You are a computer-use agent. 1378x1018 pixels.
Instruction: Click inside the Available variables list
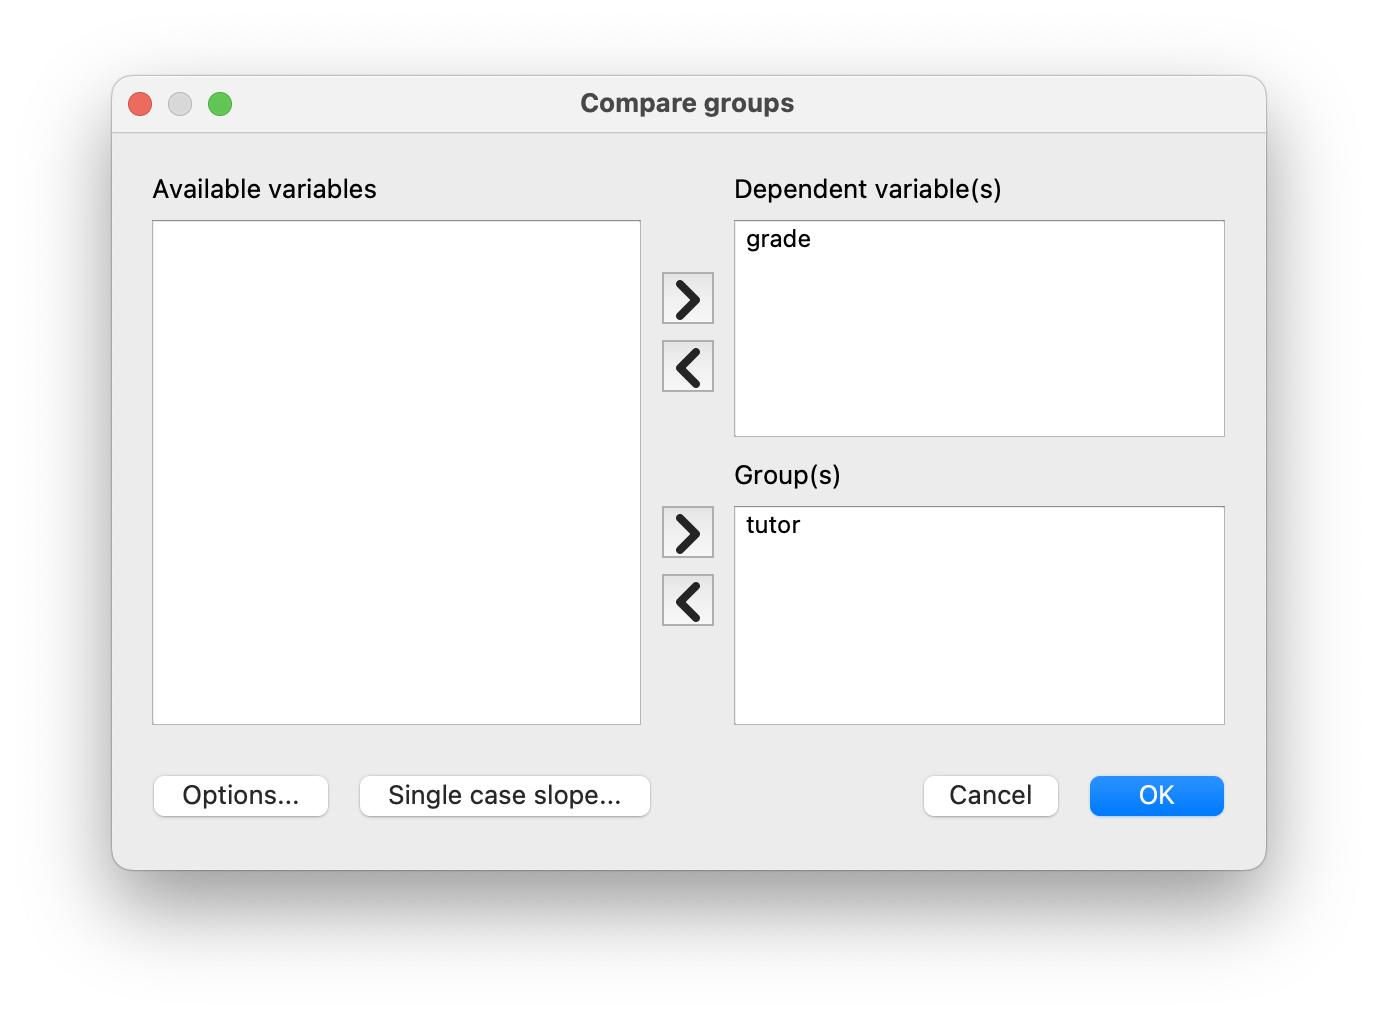[396, 472]
